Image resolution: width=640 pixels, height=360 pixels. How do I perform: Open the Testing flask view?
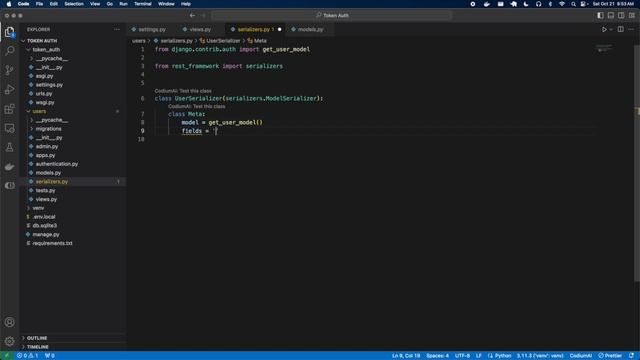click(x=9, y=147)
